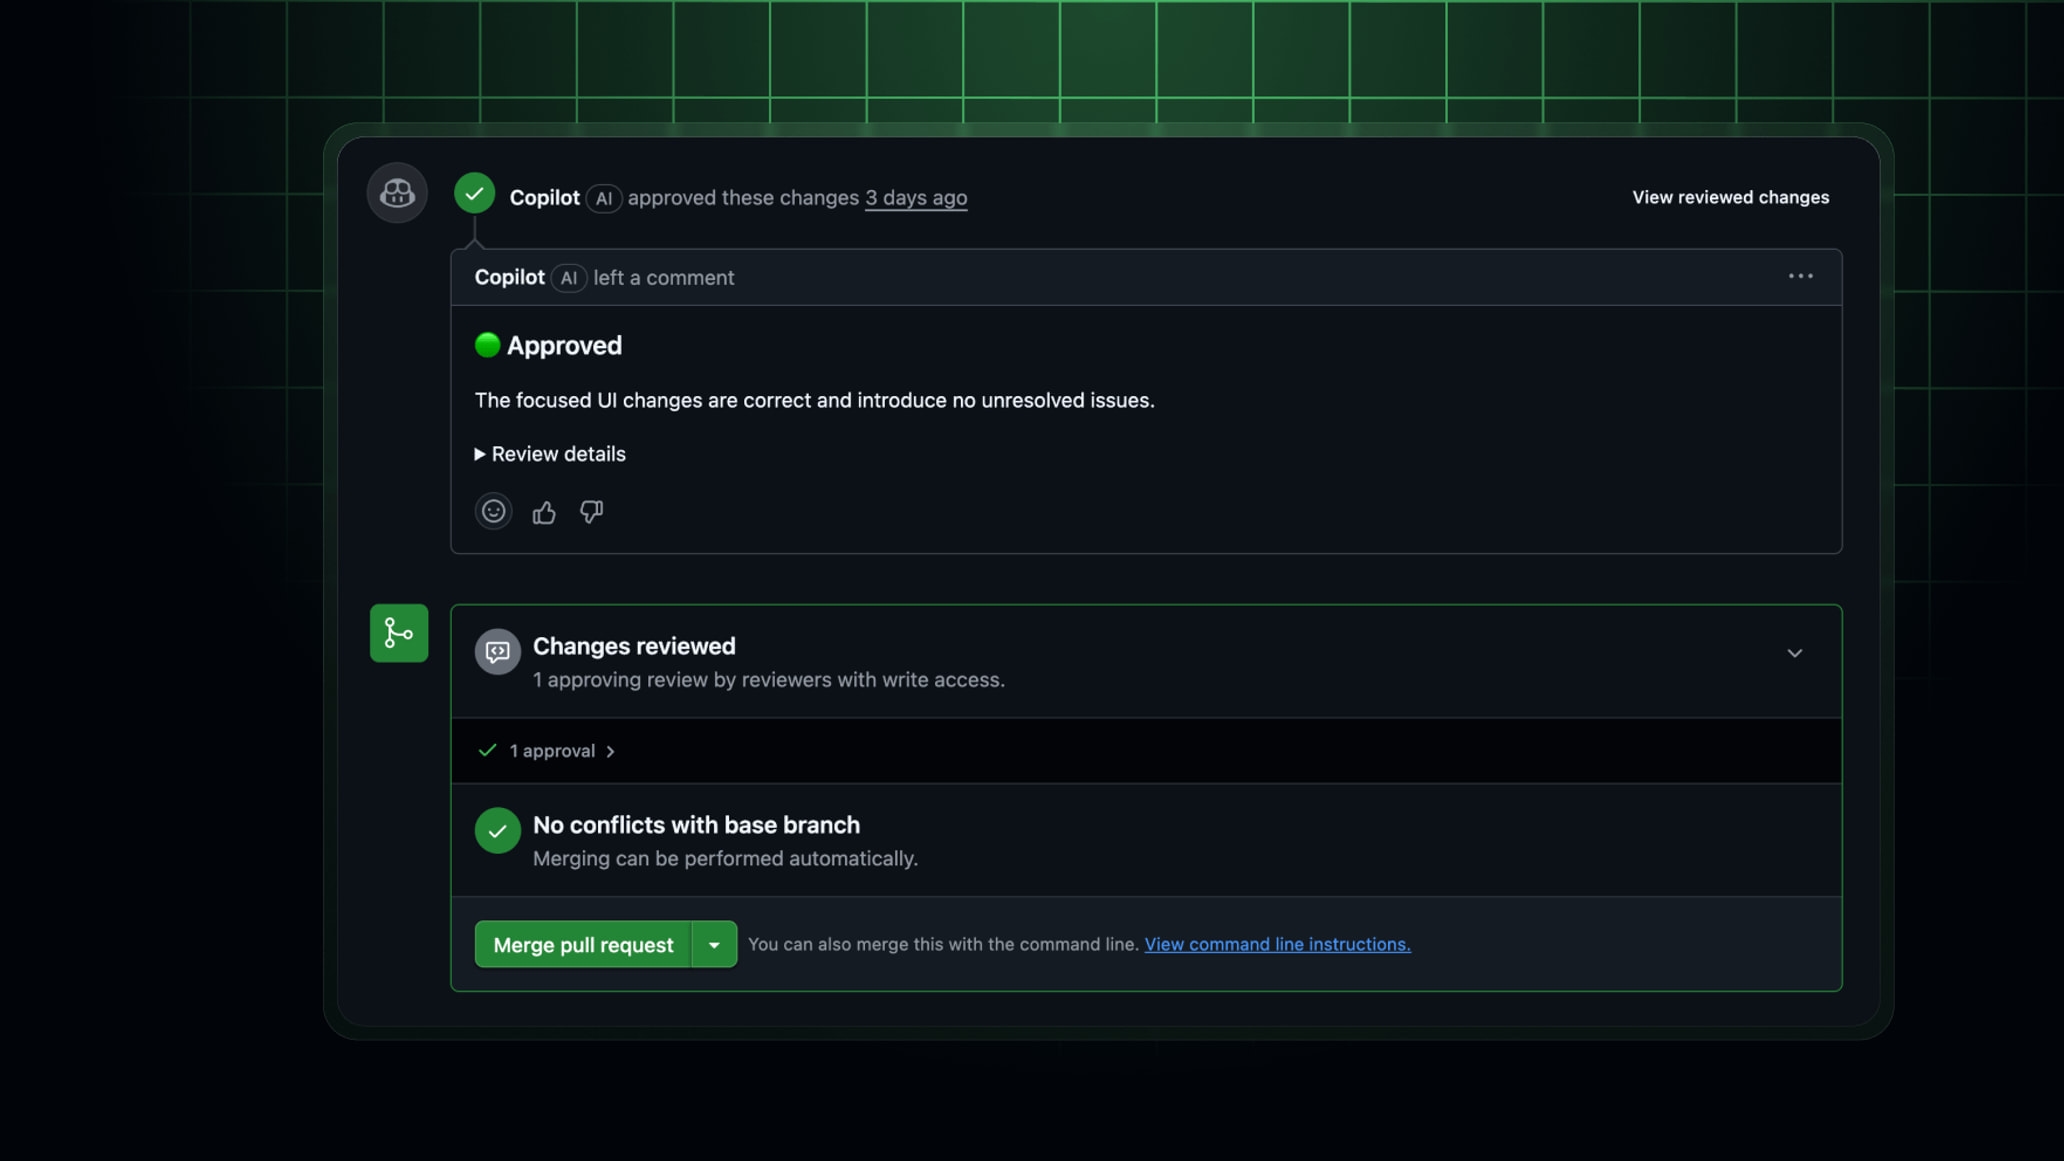Open the emoji reaction picker
The image size is (2064, 1161).
point(493,512)
